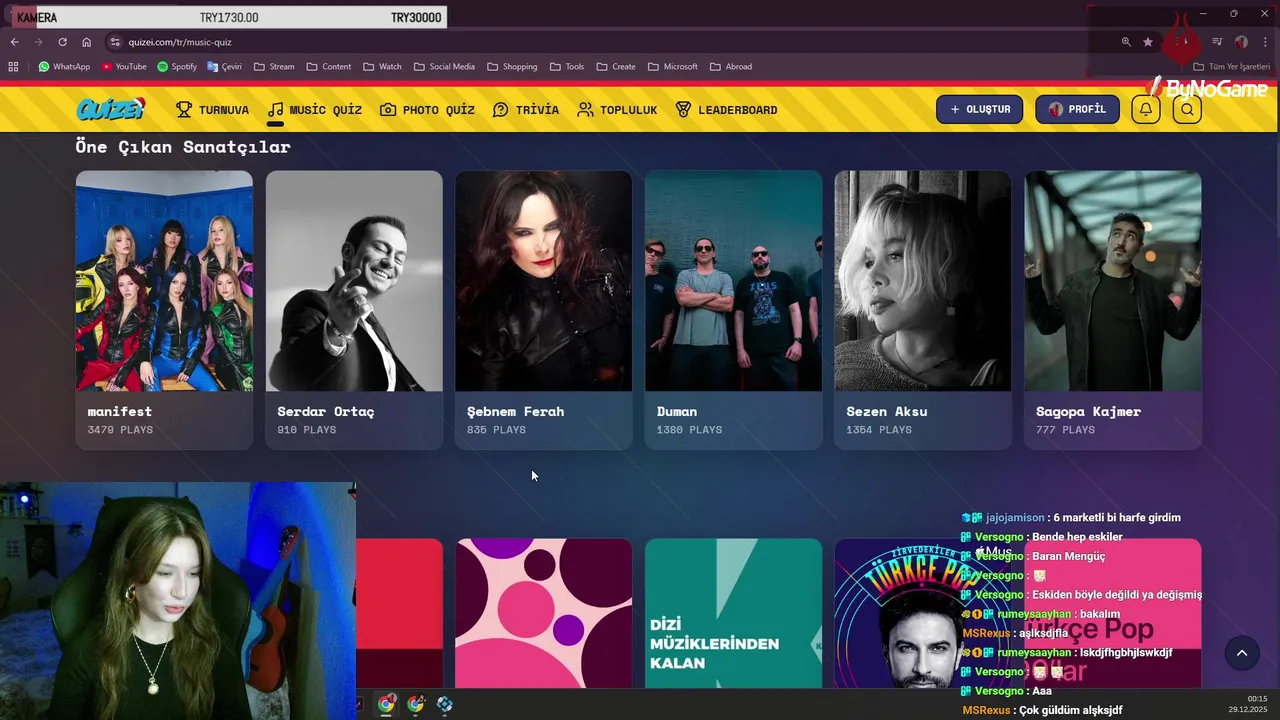Select the Serdar Ortaç artist card
Viewport: 1280px width, 720px height.
354,310
